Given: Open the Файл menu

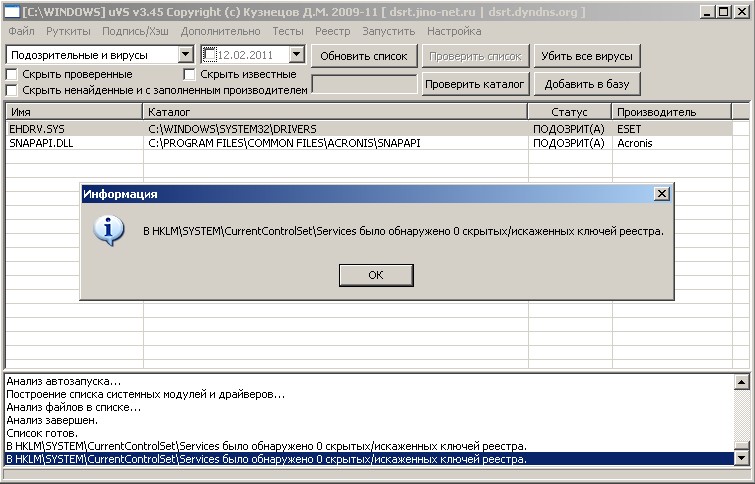Looking at the screenshot, I should pyautogui.click(x=21, y=31).
